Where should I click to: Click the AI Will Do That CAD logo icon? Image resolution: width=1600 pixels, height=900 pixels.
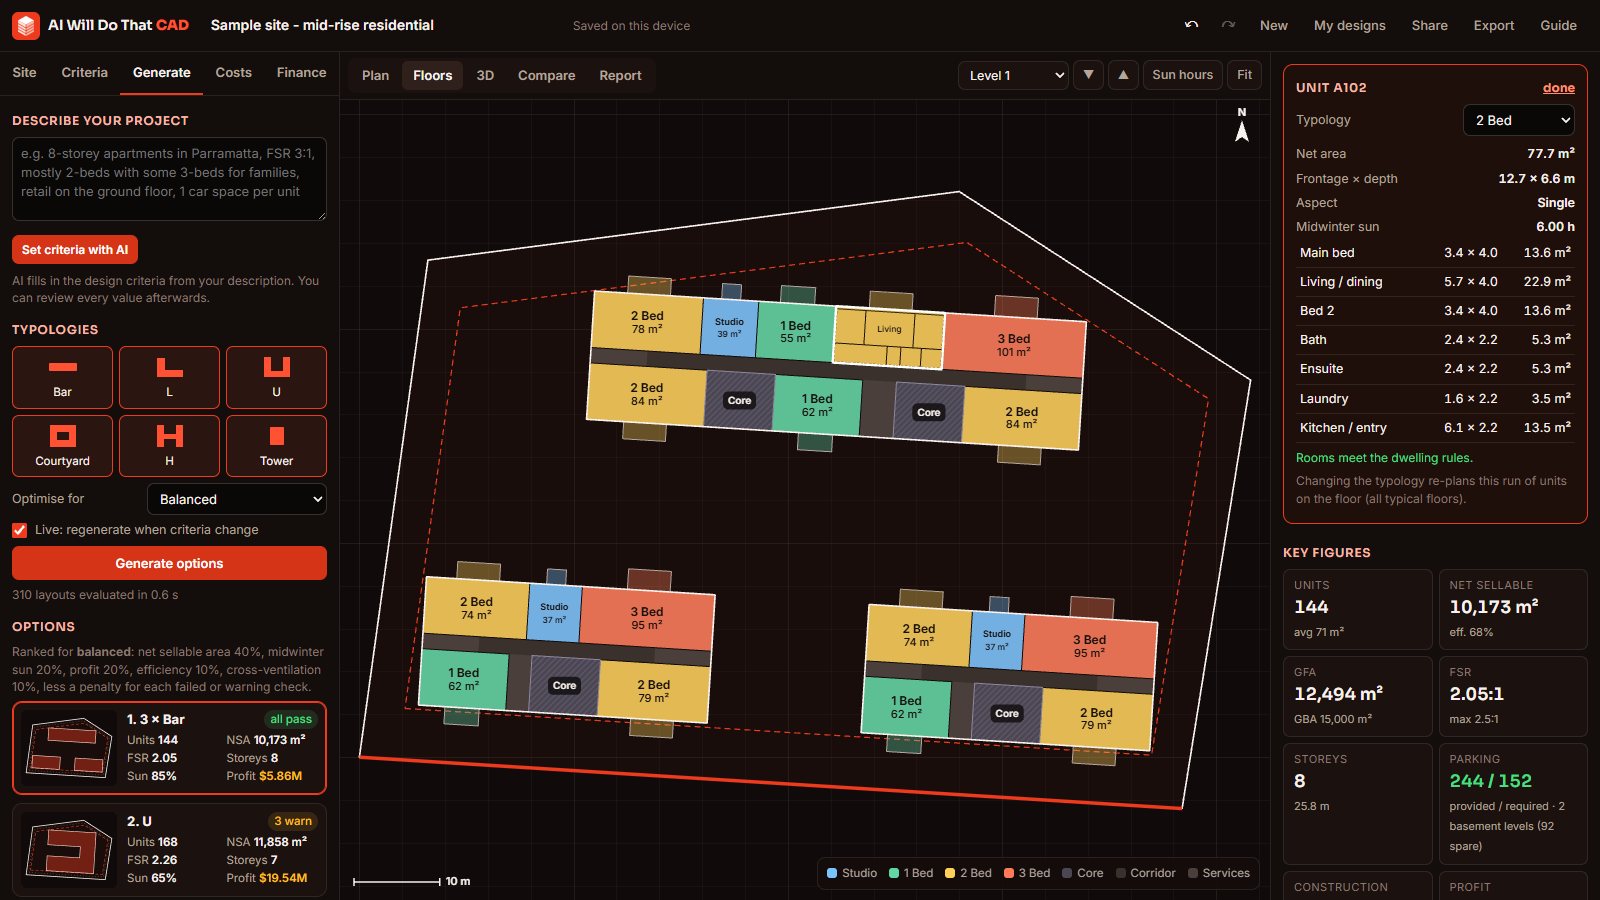pos(26,25)
